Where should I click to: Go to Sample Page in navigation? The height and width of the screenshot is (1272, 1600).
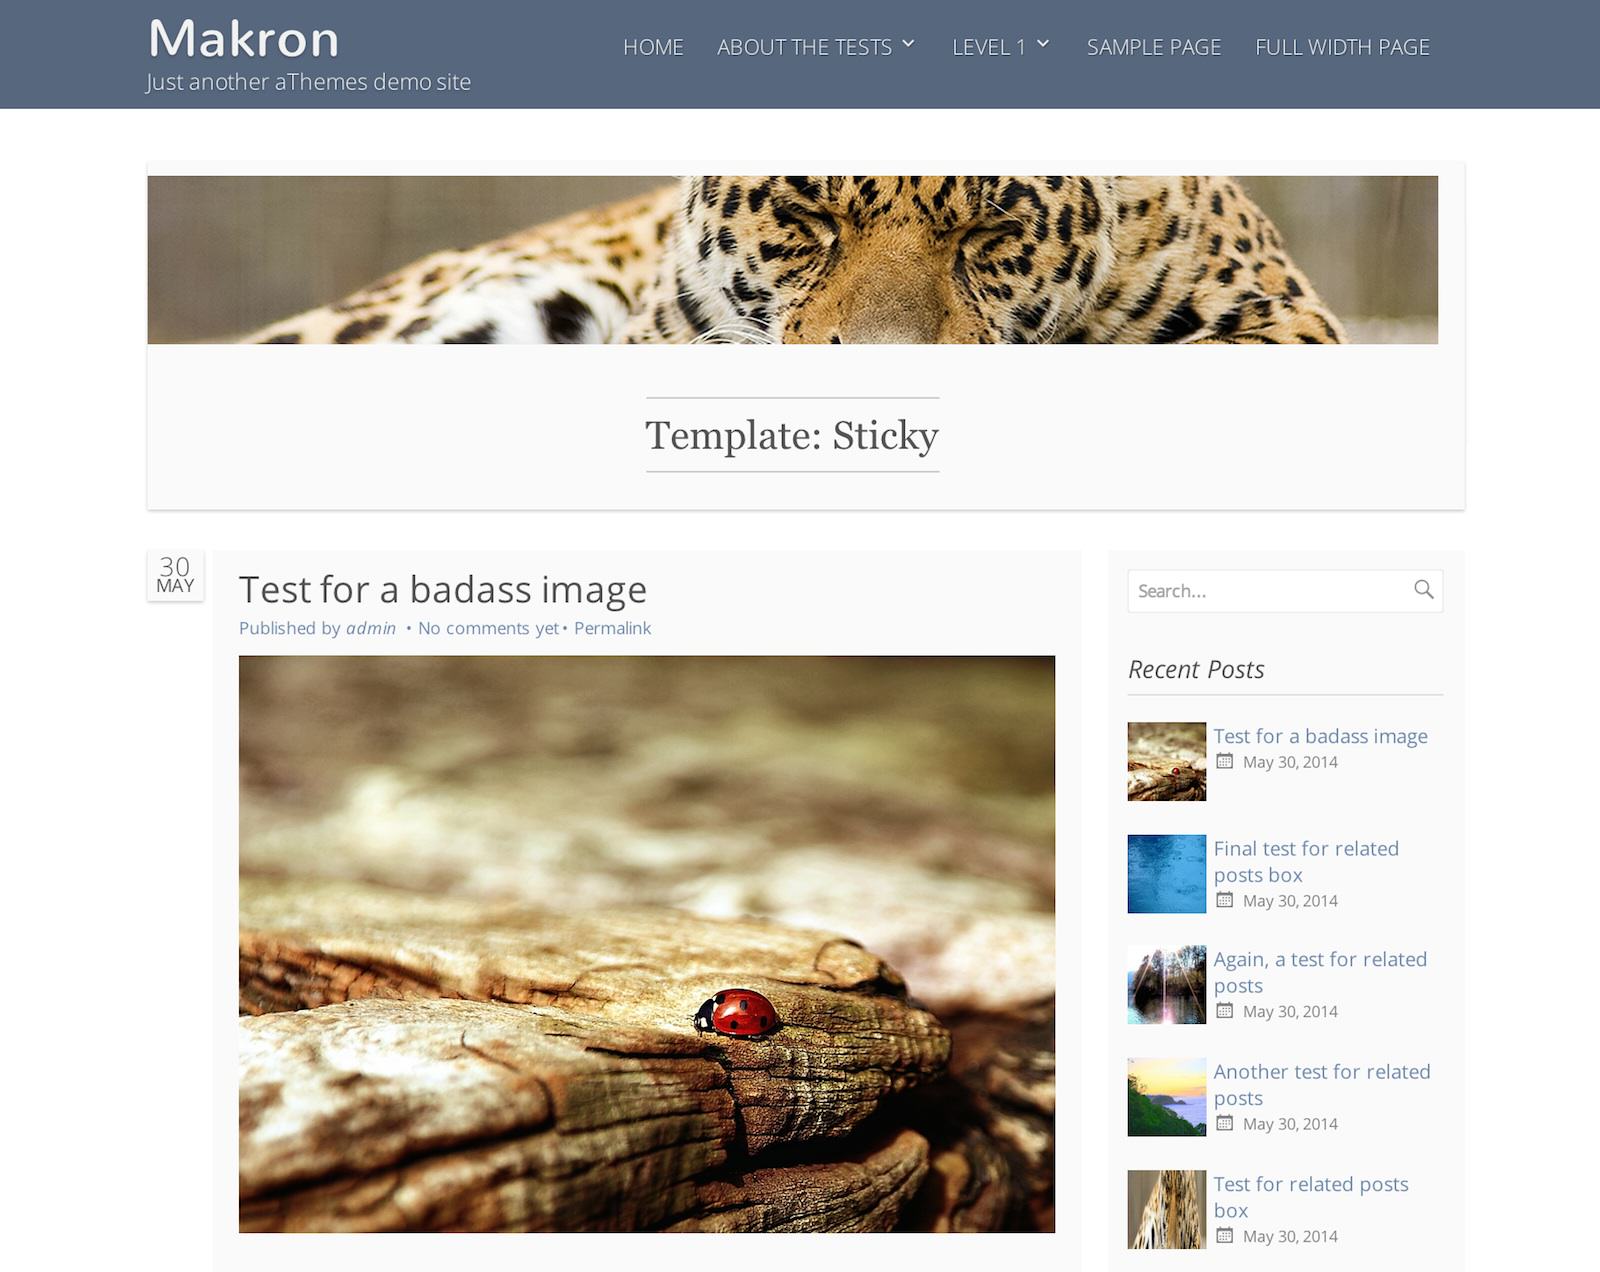click(x=1154, y=47)
